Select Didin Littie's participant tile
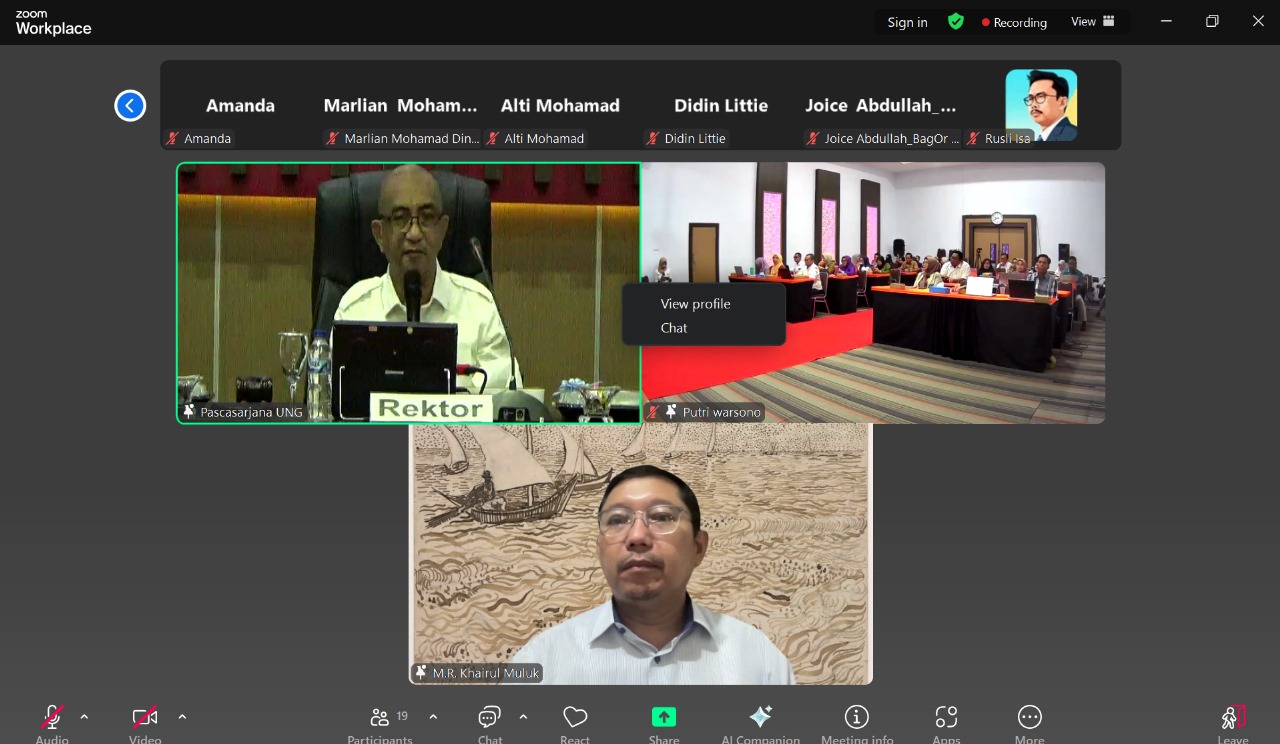The width and height of the screenshot is (1280, 744). click(x=720, y=105)
